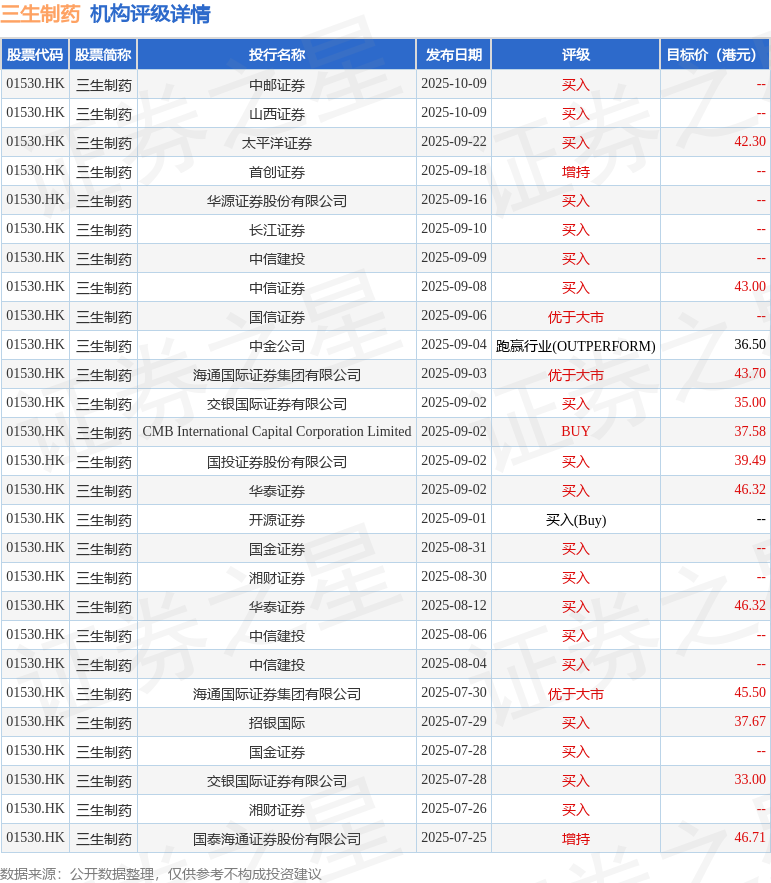Select the 国信证券 cell

277,317
